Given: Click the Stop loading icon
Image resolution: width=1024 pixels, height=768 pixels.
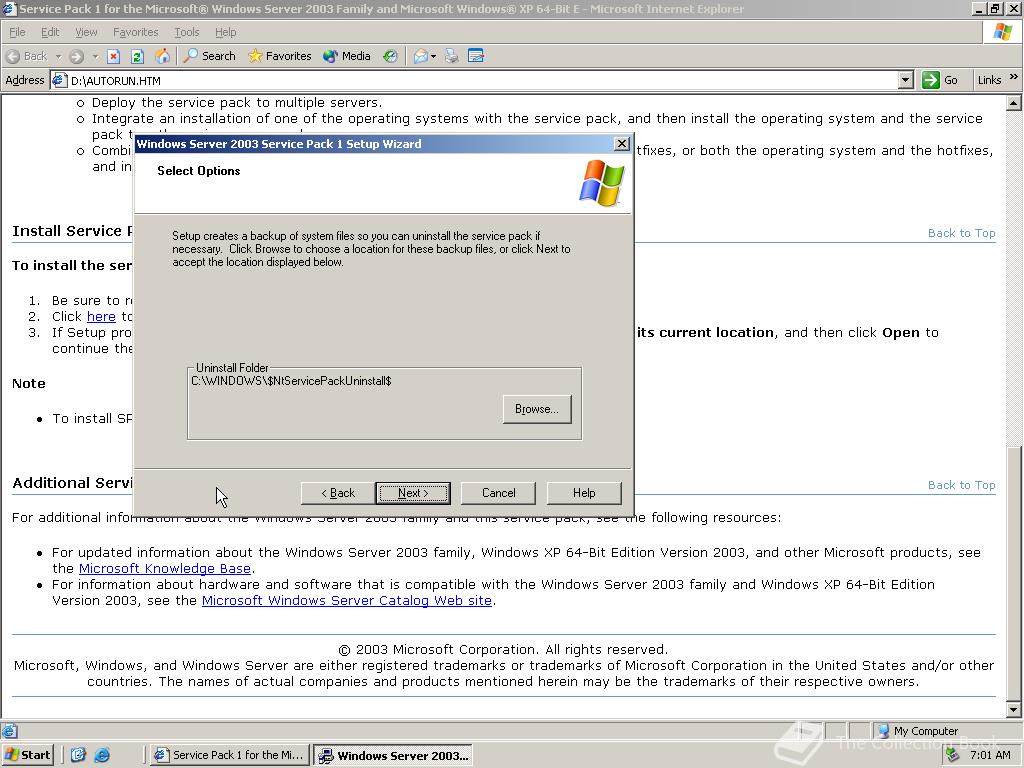Looking at the screenshot, I should (114, 56).
